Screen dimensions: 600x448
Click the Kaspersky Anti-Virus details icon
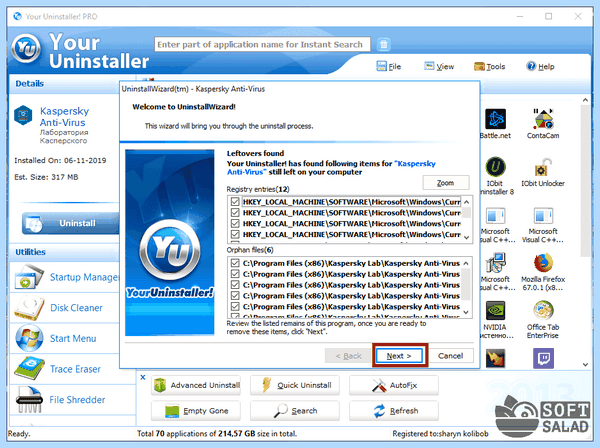point(23,115)
